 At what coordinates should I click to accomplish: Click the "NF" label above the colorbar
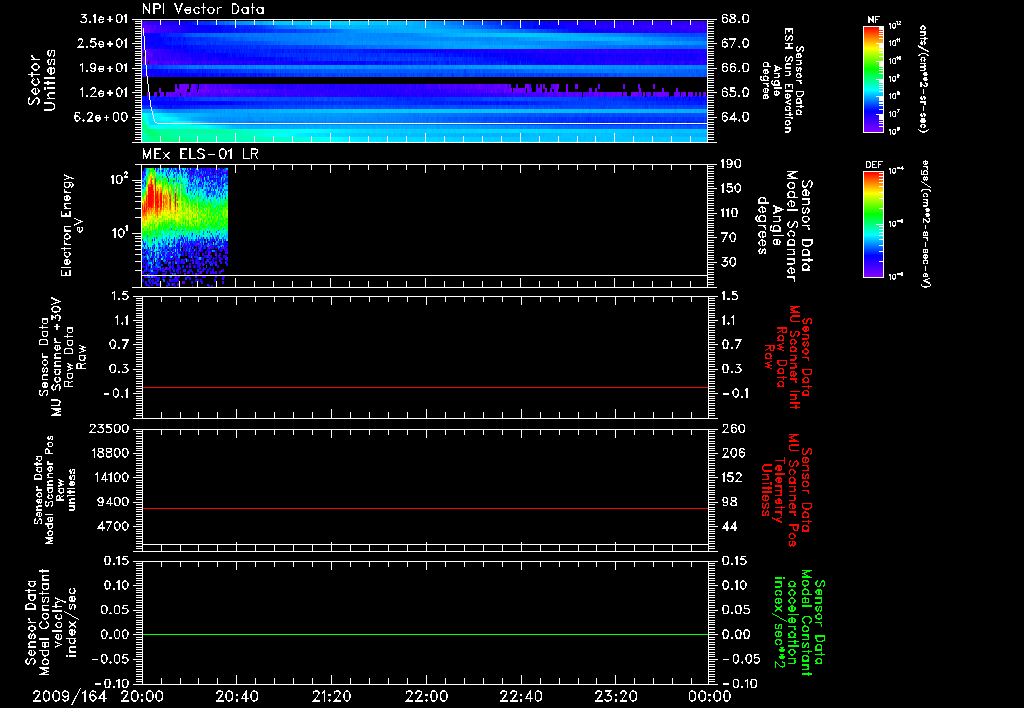click(x=874, y=20)
